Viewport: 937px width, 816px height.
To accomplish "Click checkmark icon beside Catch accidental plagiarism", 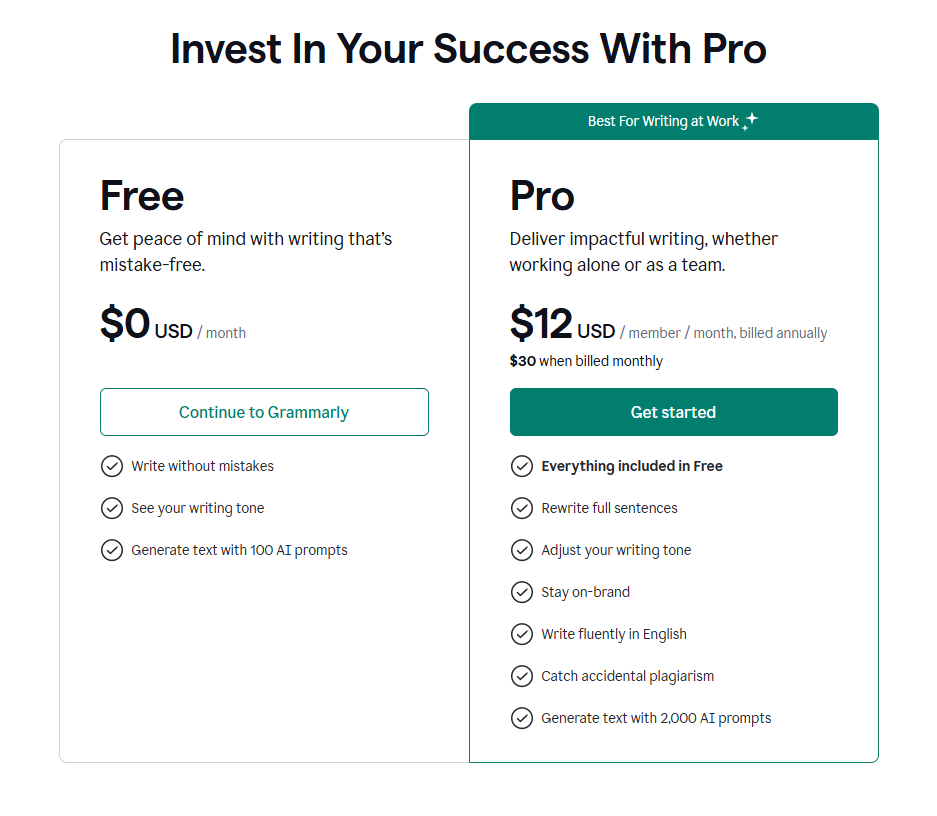I will click(522, 676).
